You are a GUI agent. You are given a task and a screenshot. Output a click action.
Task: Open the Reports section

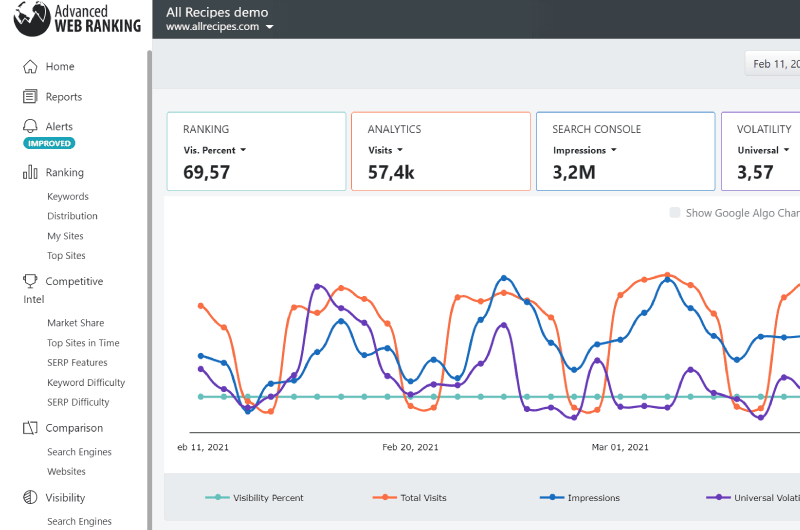click(64, 97)
